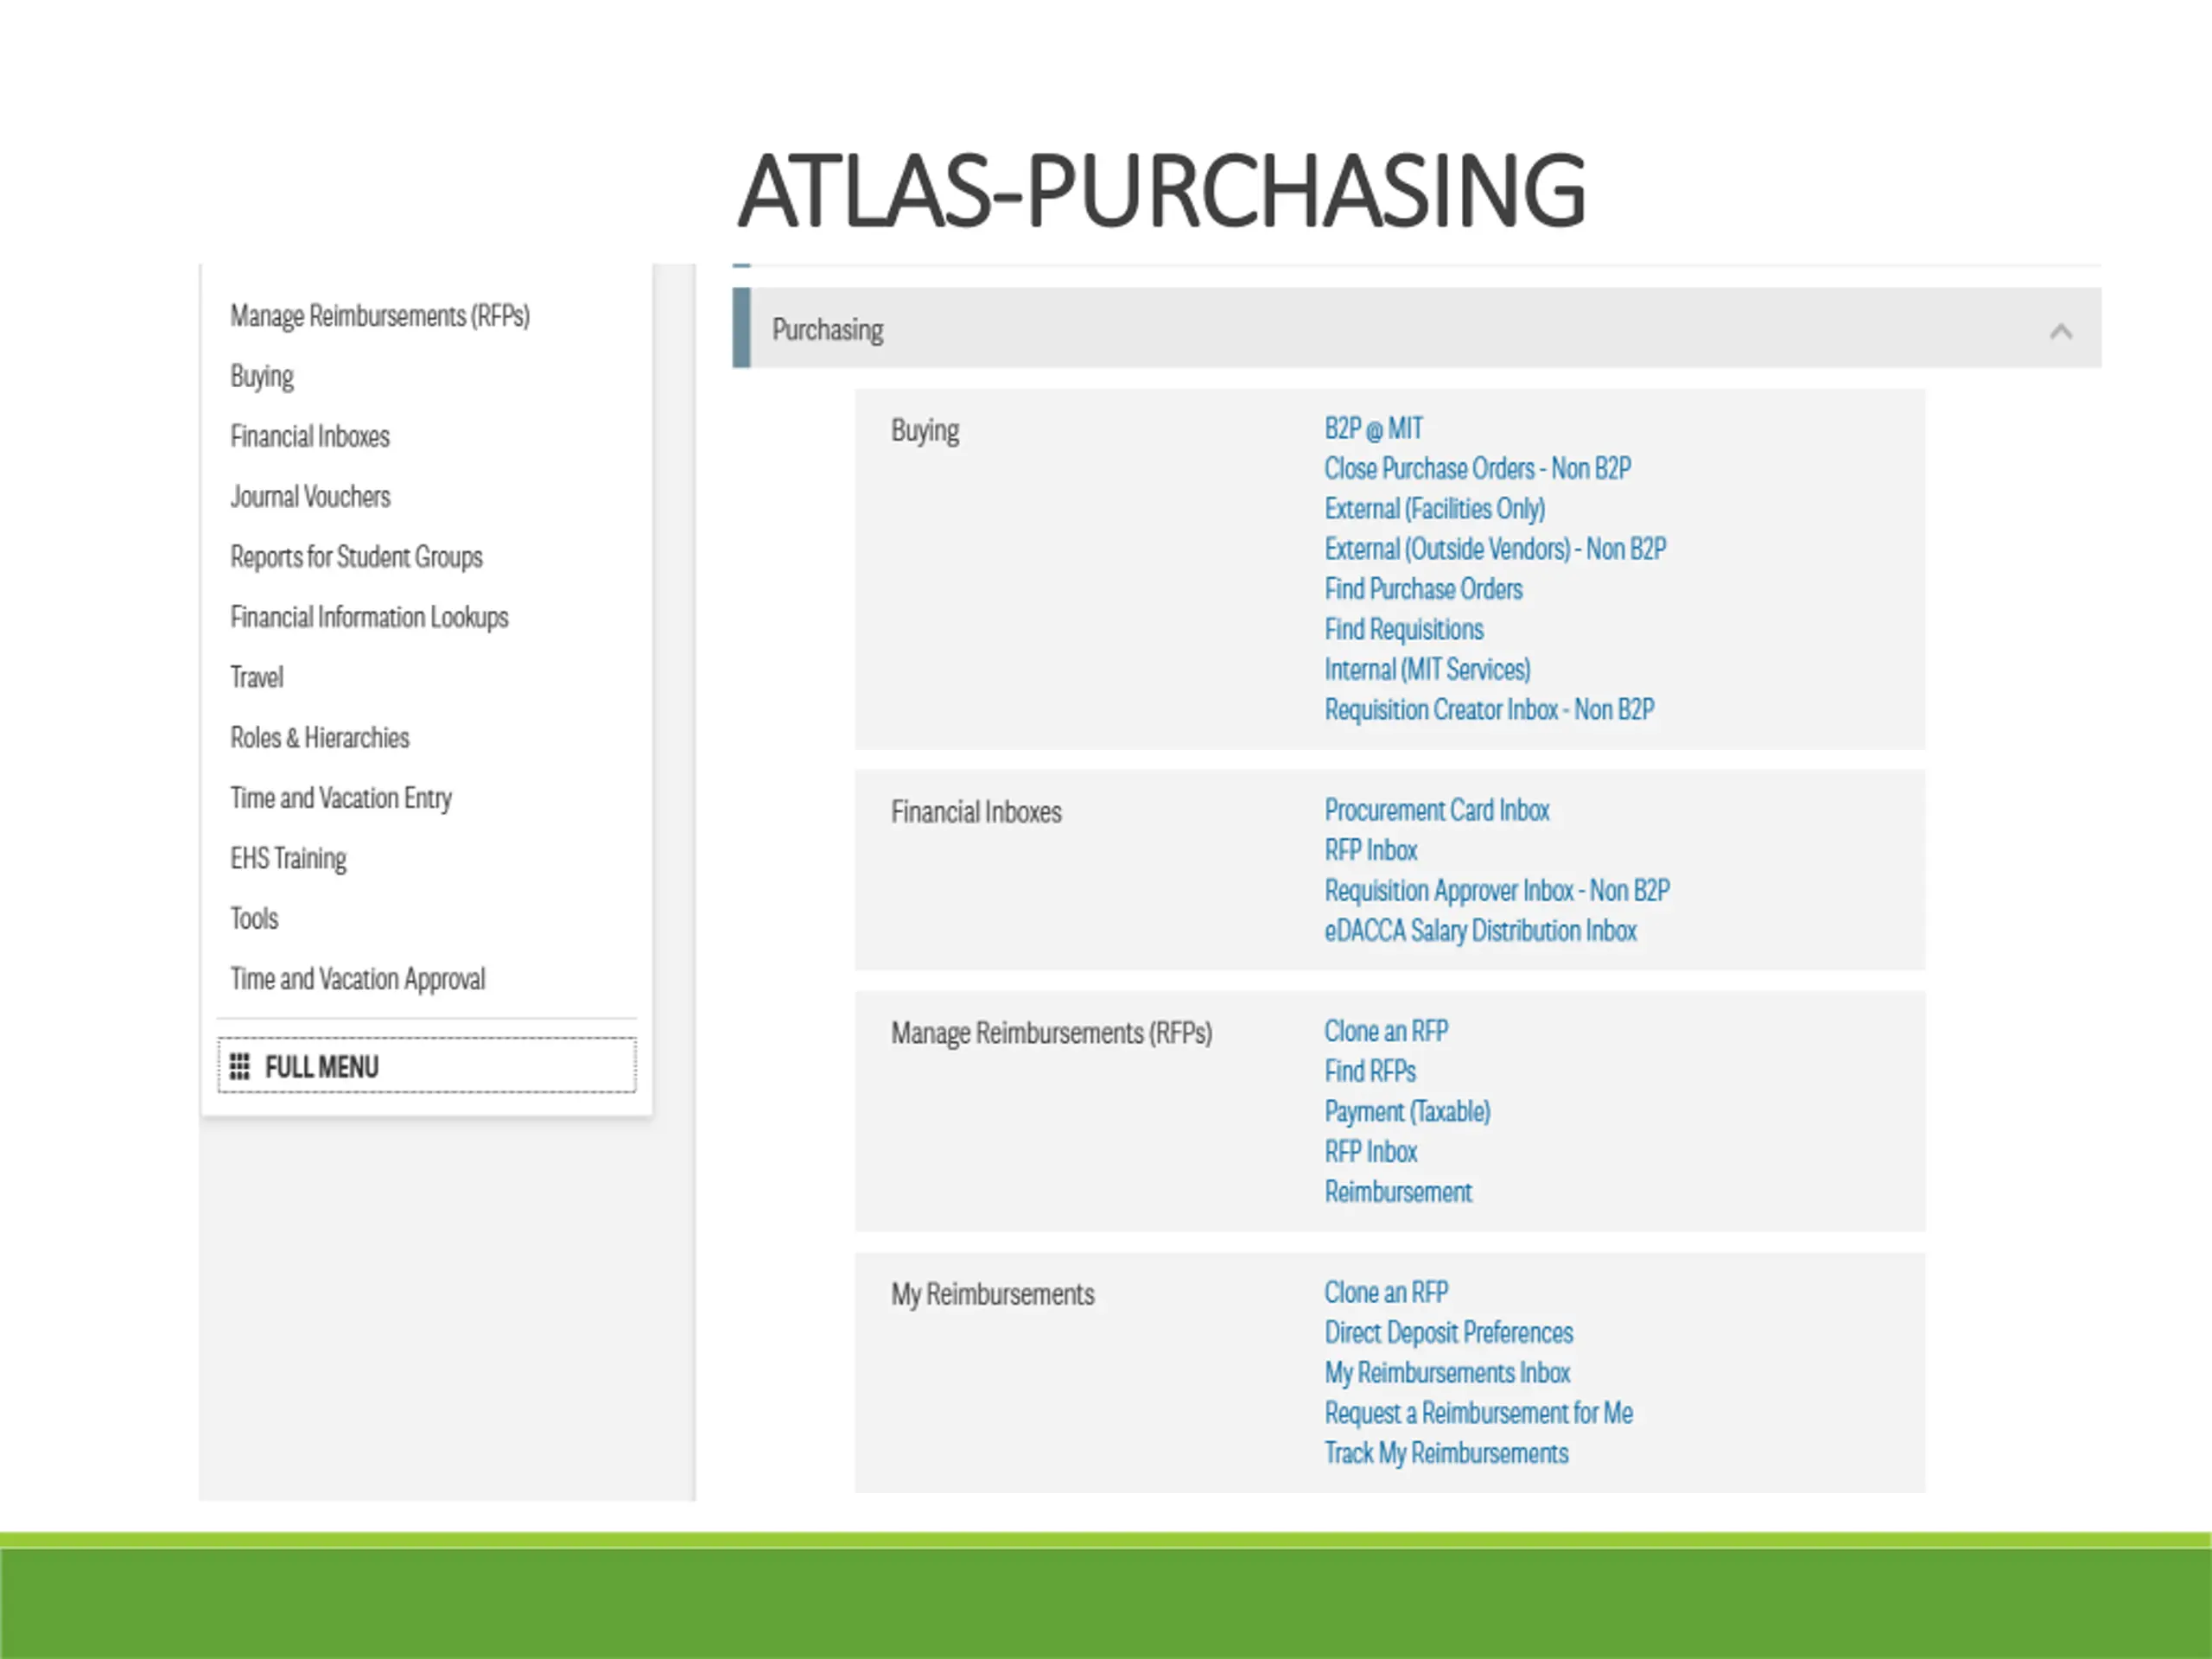
Task: Click the Purchasing section header
Action: point(1417,328)
